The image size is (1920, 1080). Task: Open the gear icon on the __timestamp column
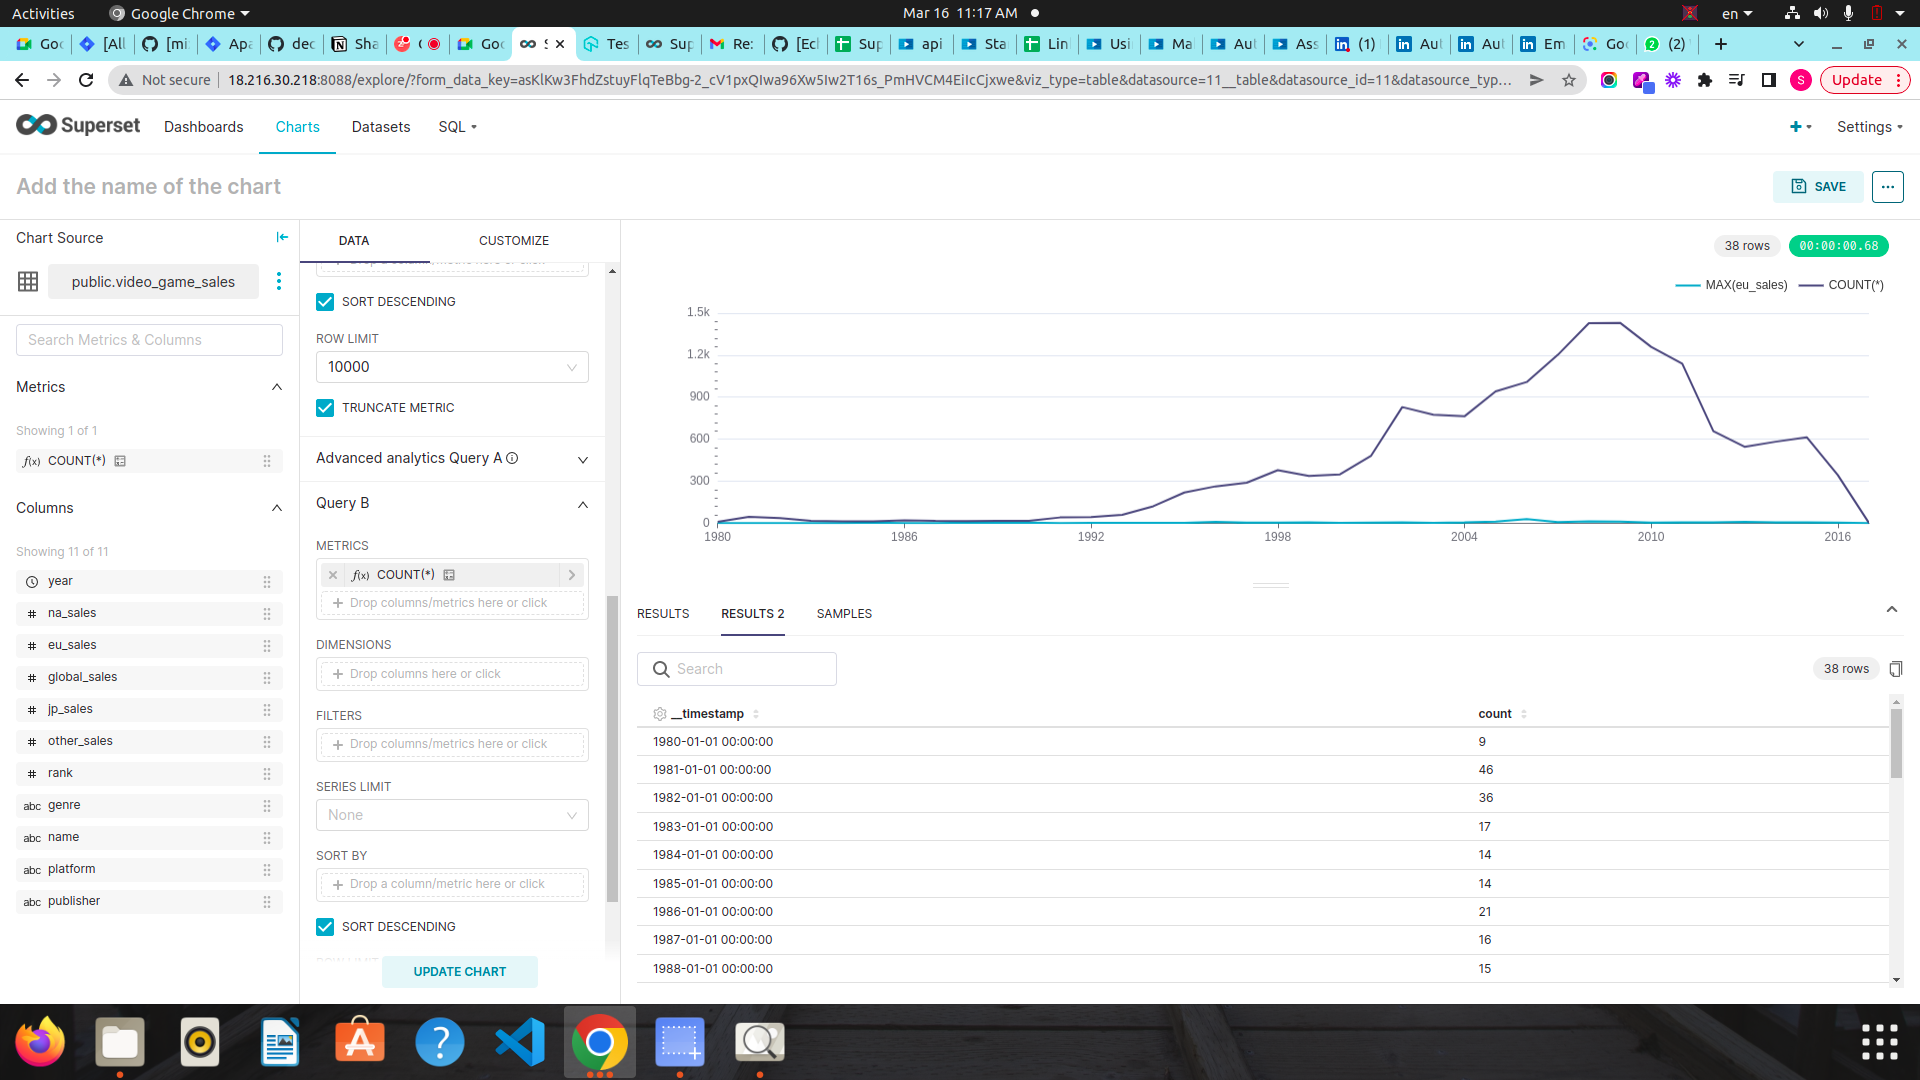tap(660, 713)
